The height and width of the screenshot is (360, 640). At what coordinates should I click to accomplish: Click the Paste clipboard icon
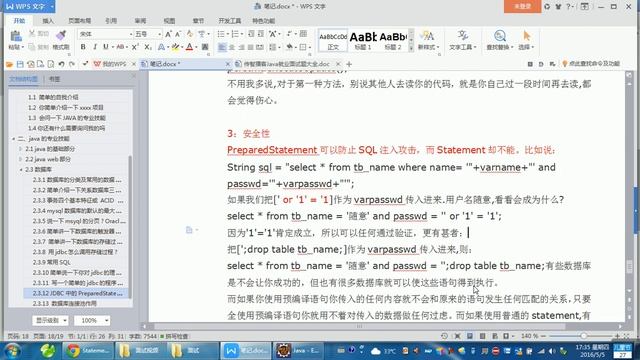(x=16, y=36)
